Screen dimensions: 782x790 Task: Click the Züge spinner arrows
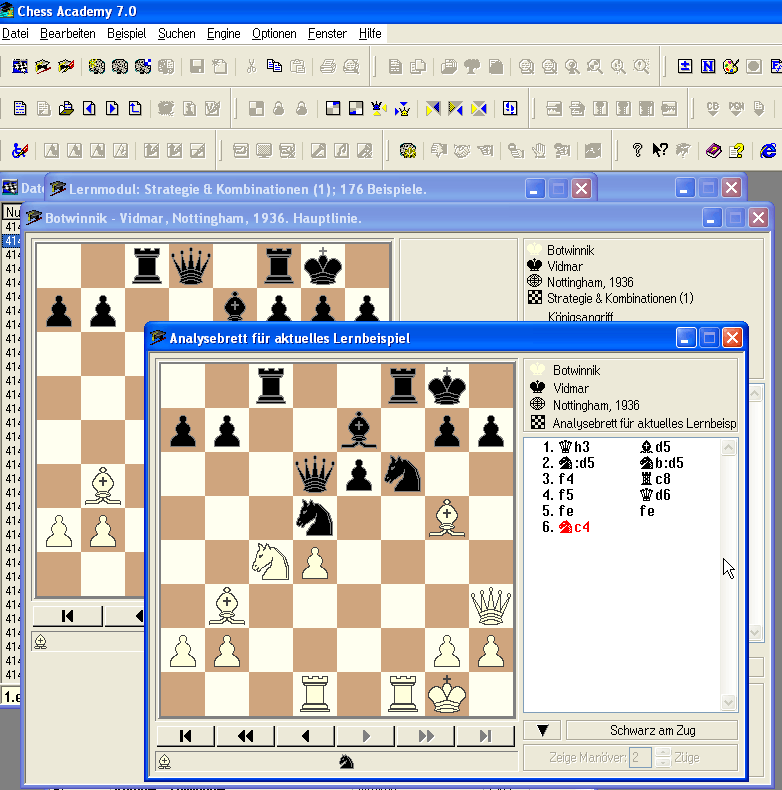click(663, 757)
